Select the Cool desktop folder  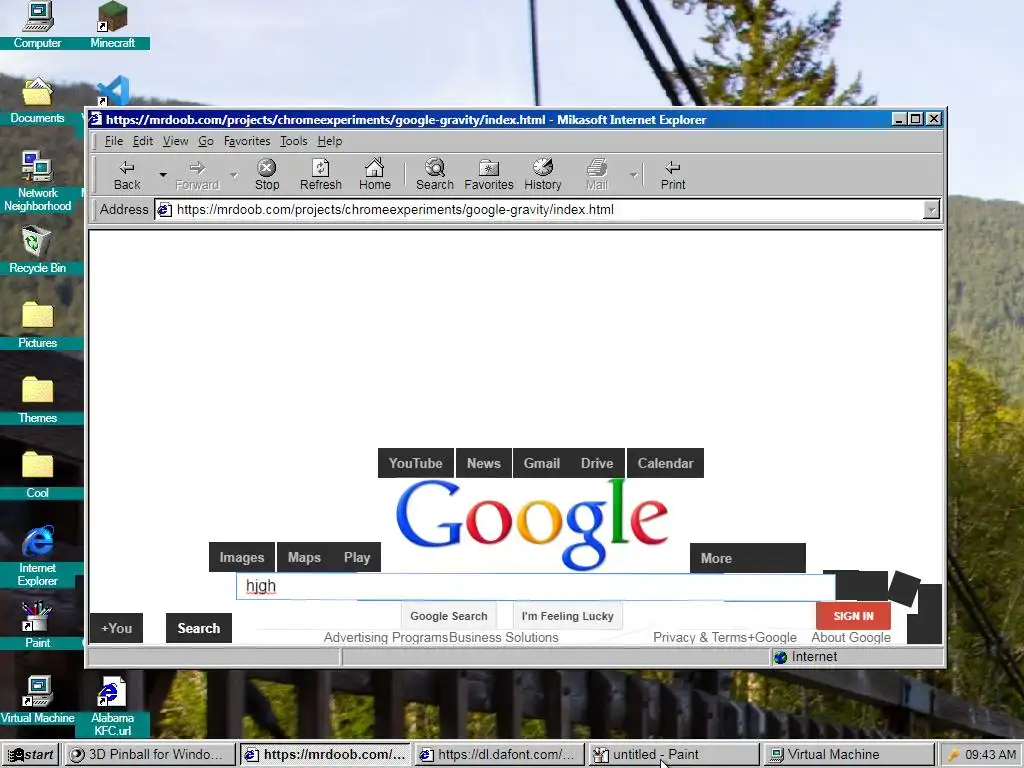coord(37,475)
